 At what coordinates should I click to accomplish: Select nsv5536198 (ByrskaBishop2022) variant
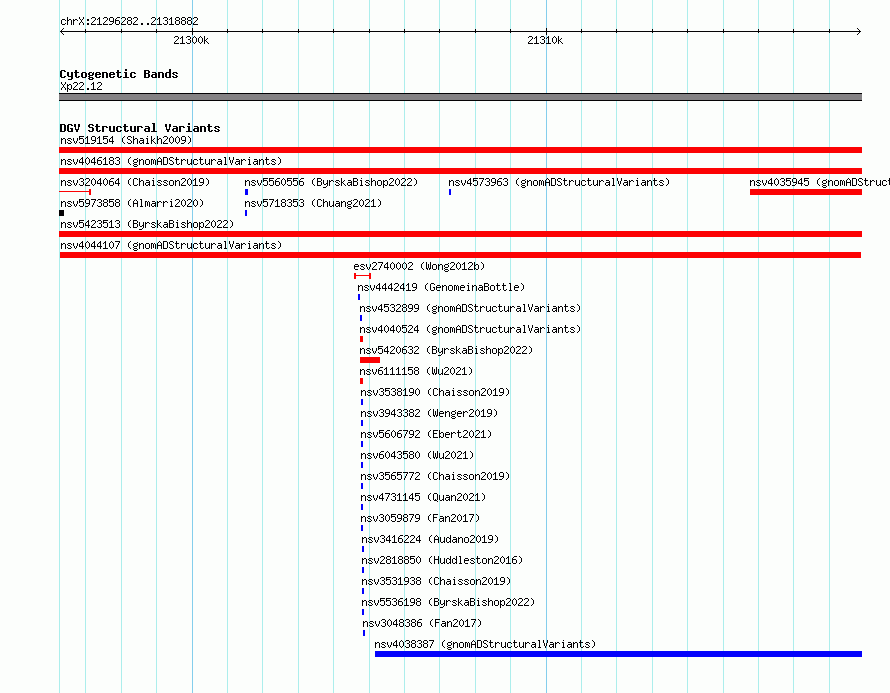pyautogui.click(x=448, y=602)
